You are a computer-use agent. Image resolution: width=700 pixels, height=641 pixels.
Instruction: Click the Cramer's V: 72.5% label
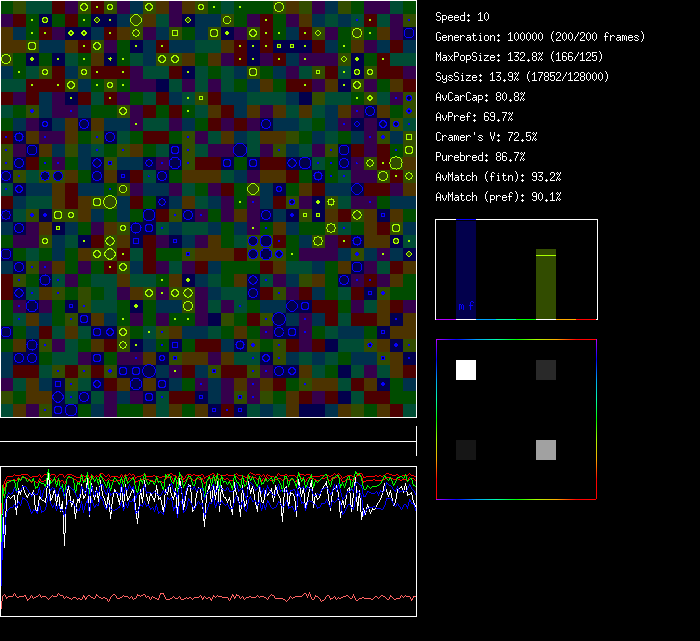coord(486,137)
